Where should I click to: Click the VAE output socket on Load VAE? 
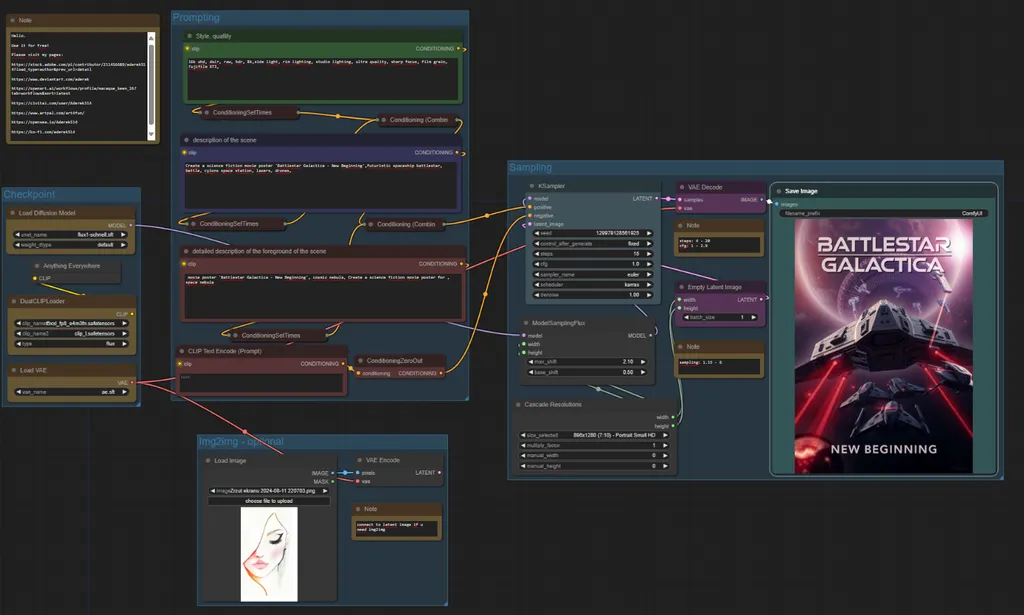coord(131,382)
